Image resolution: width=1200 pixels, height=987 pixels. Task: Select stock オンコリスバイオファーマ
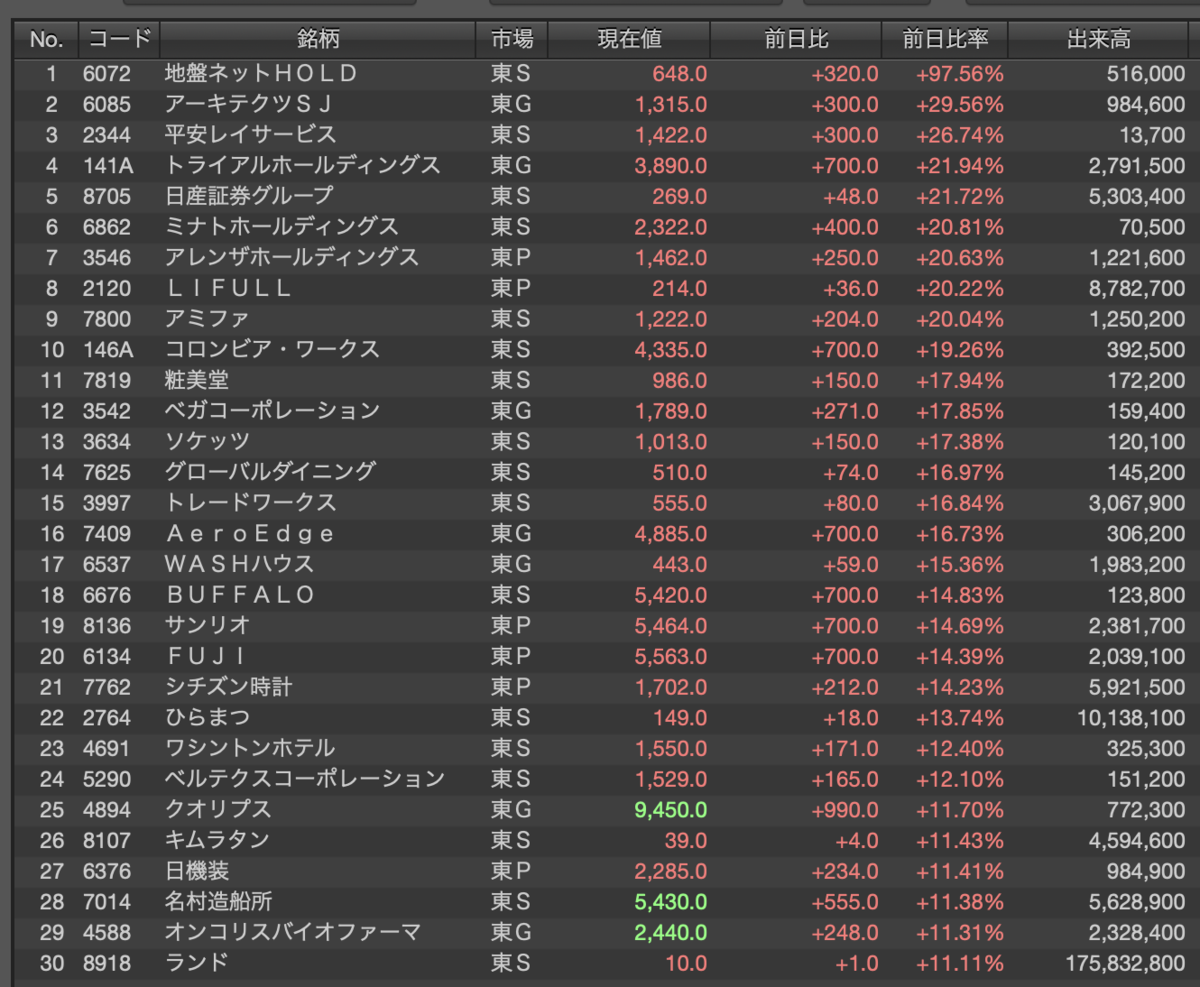click(292, 932)
